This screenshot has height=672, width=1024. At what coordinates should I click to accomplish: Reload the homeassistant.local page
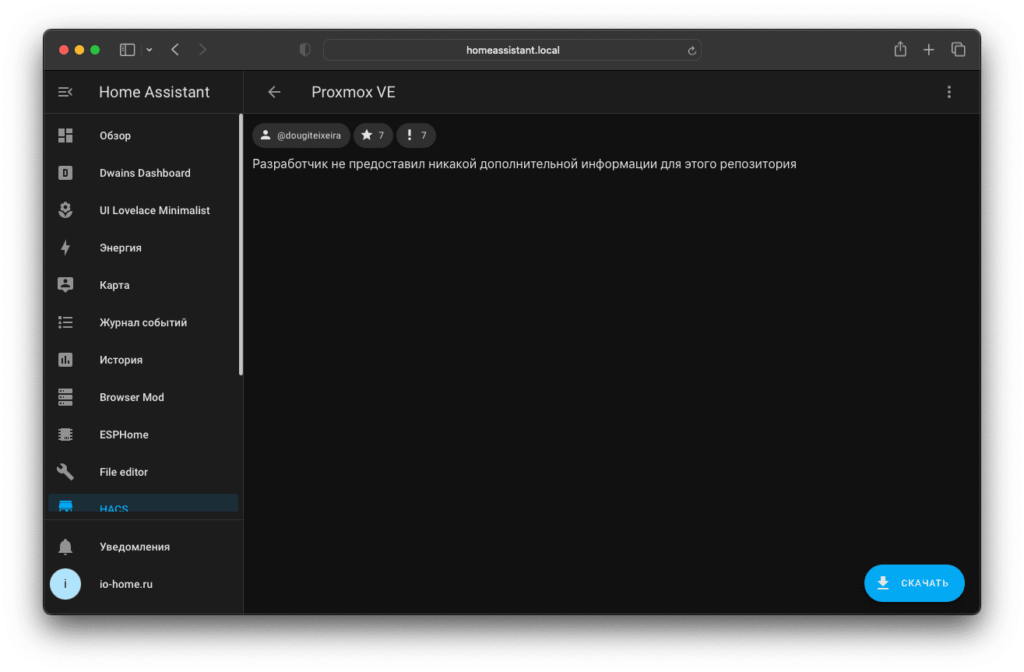692,50
